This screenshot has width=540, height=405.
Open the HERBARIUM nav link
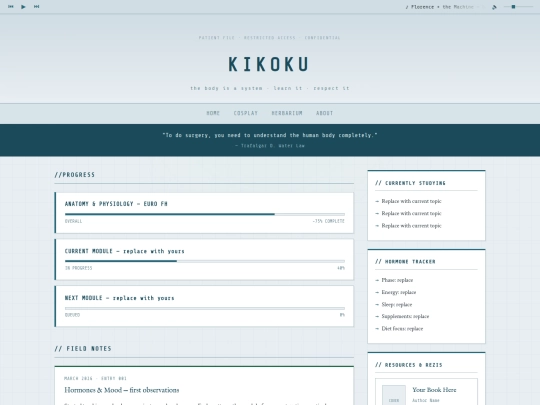point(287,113)
